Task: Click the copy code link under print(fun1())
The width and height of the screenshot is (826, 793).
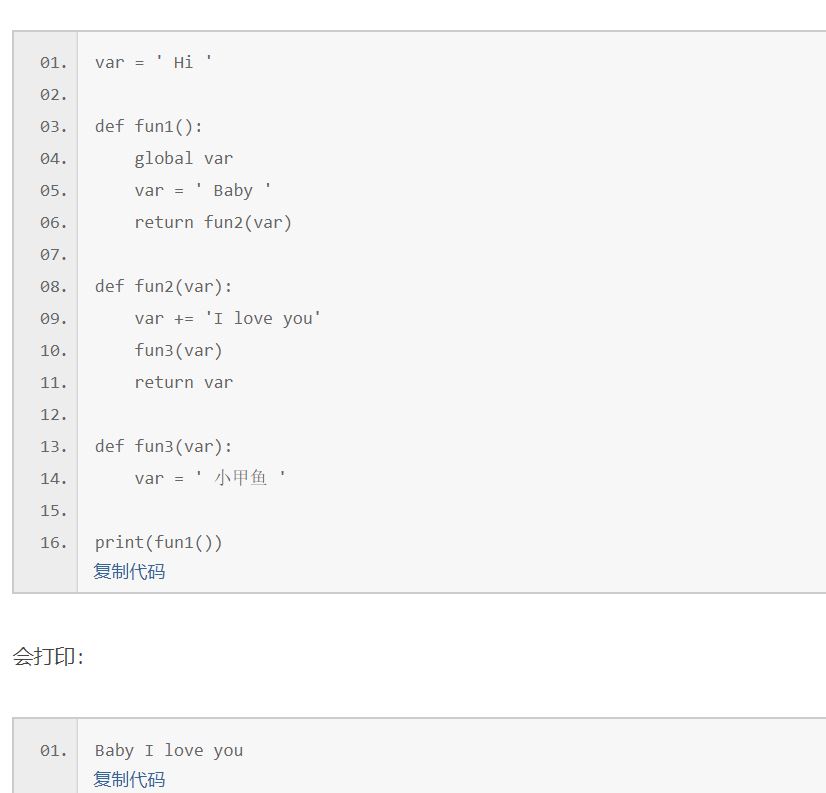Action: 129,572
